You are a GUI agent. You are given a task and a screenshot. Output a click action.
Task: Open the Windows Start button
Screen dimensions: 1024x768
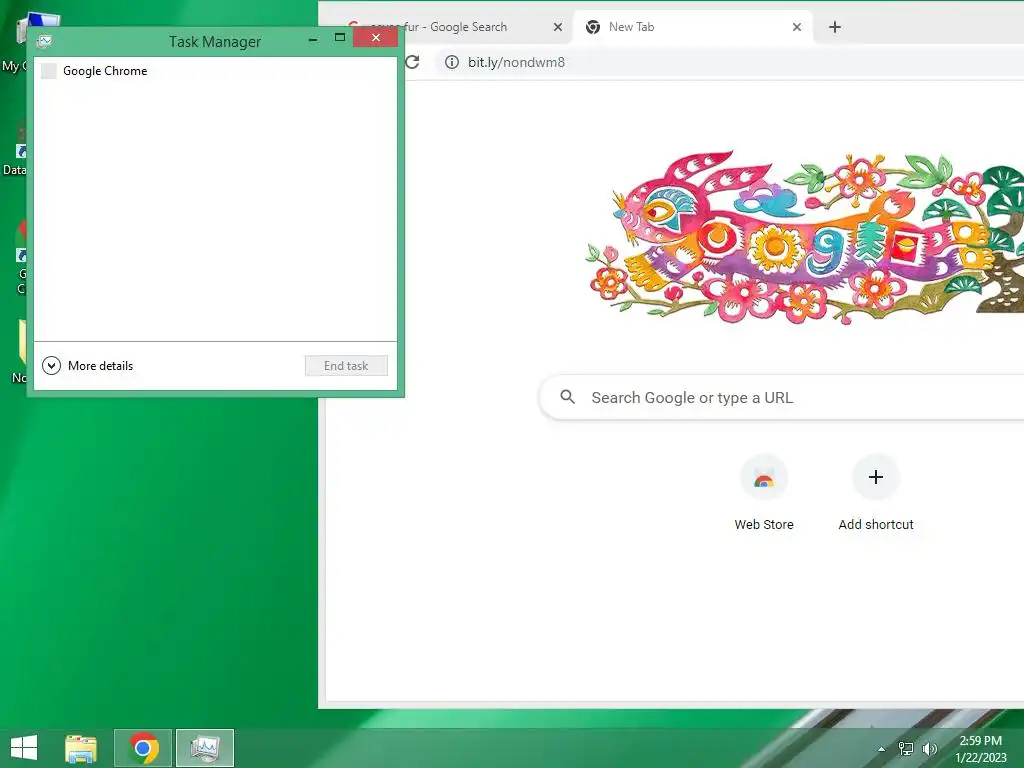[24, 748]
